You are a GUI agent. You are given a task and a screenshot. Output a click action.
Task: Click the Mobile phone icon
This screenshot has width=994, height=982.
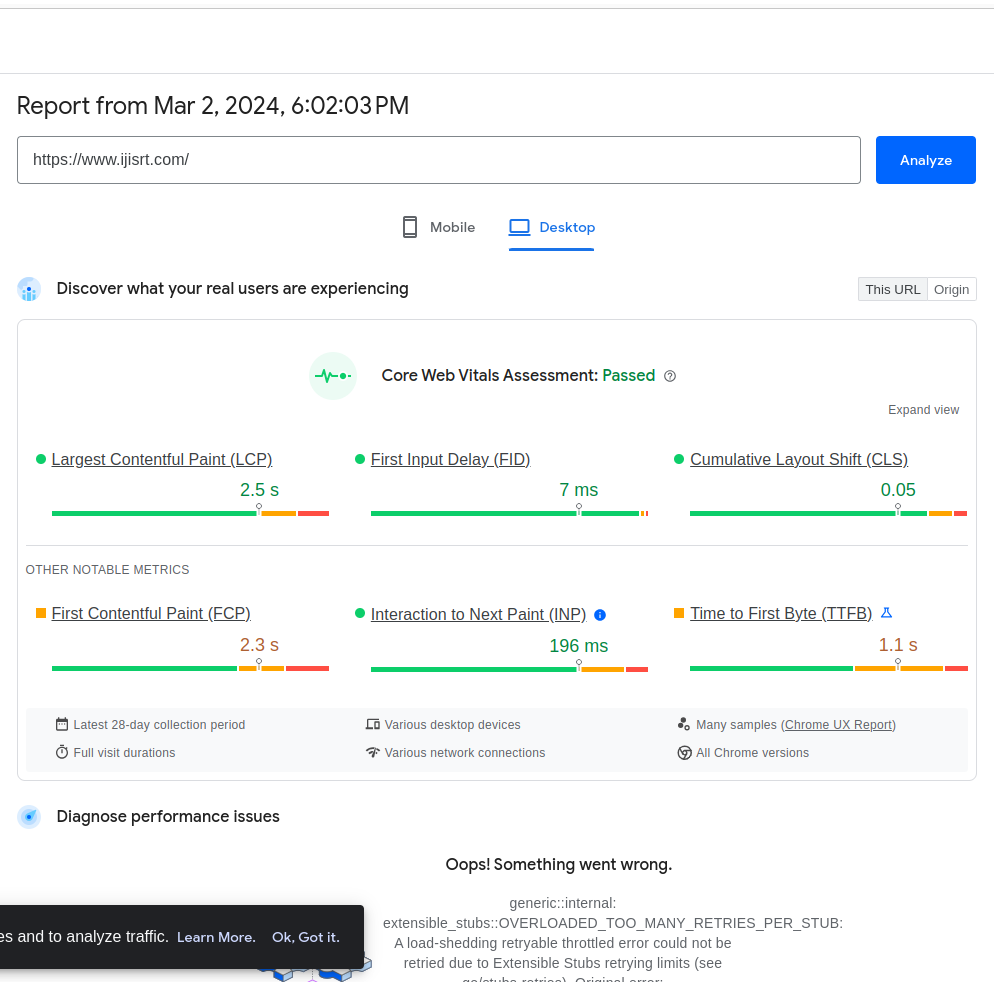(x=409, y=227)
